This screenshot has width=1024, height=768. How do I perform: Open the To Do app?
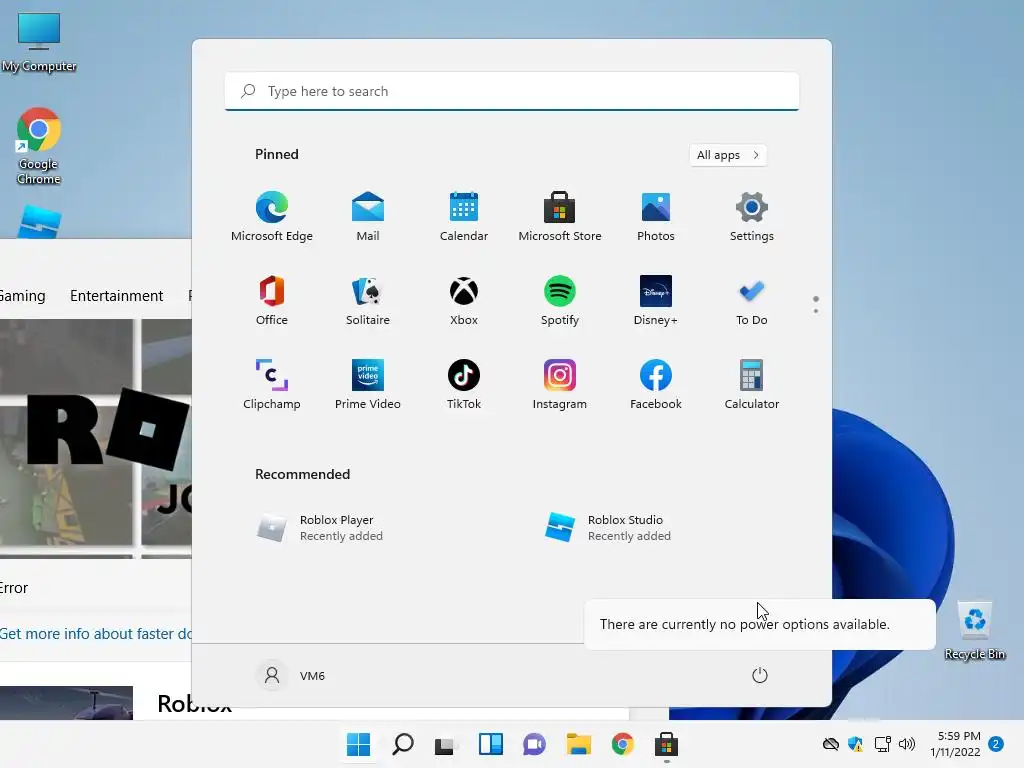[752, 300]
